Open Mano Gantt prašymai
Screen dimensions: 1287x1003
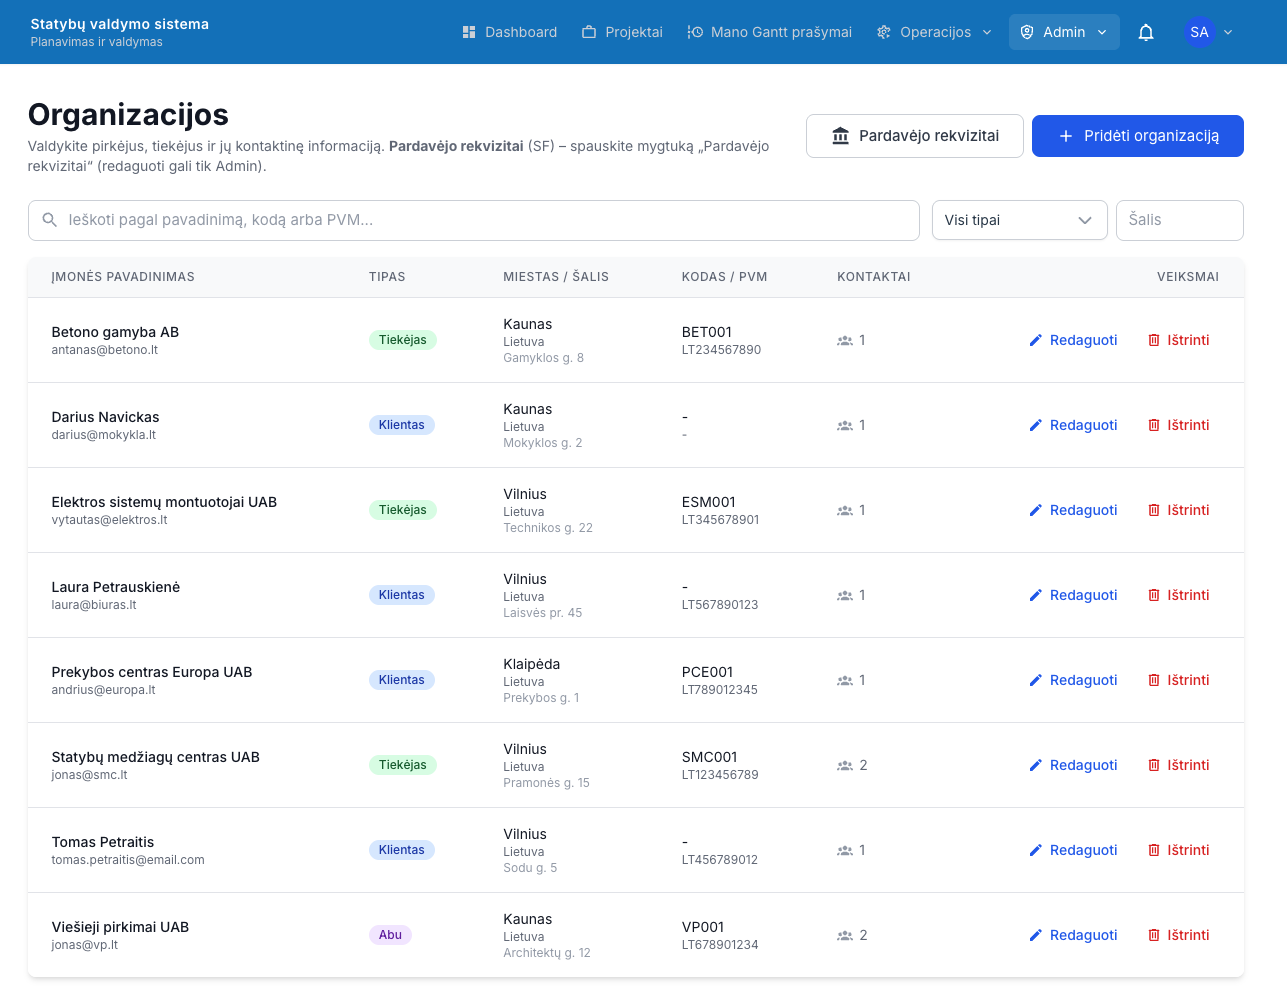coord(770,32)
